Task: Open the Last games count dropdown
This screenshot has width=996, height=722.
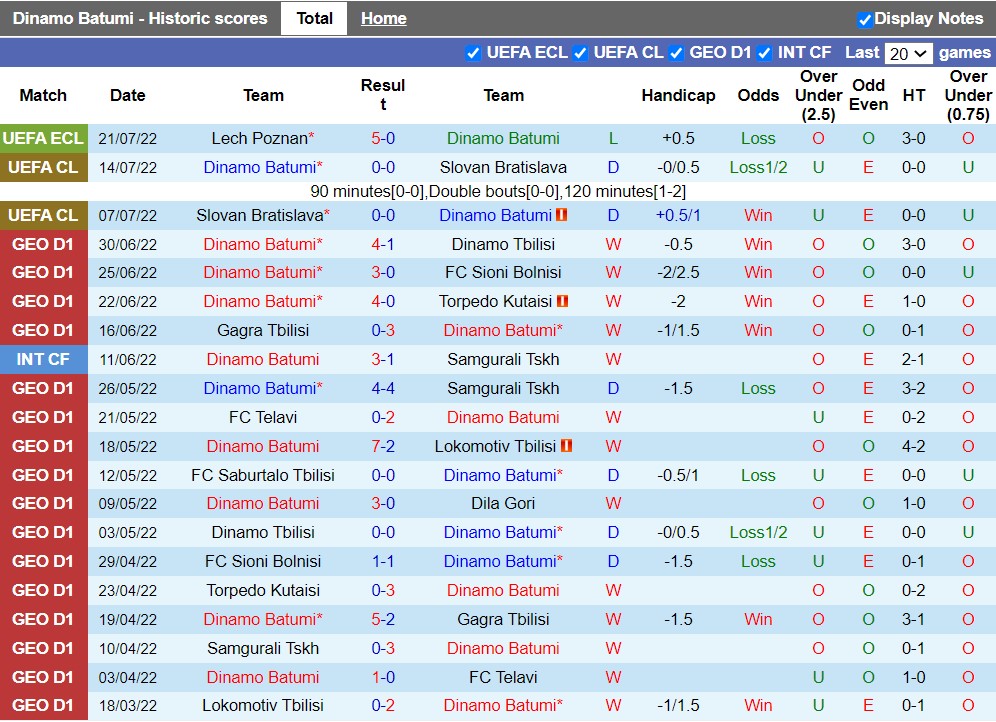Action: [908, 53]
